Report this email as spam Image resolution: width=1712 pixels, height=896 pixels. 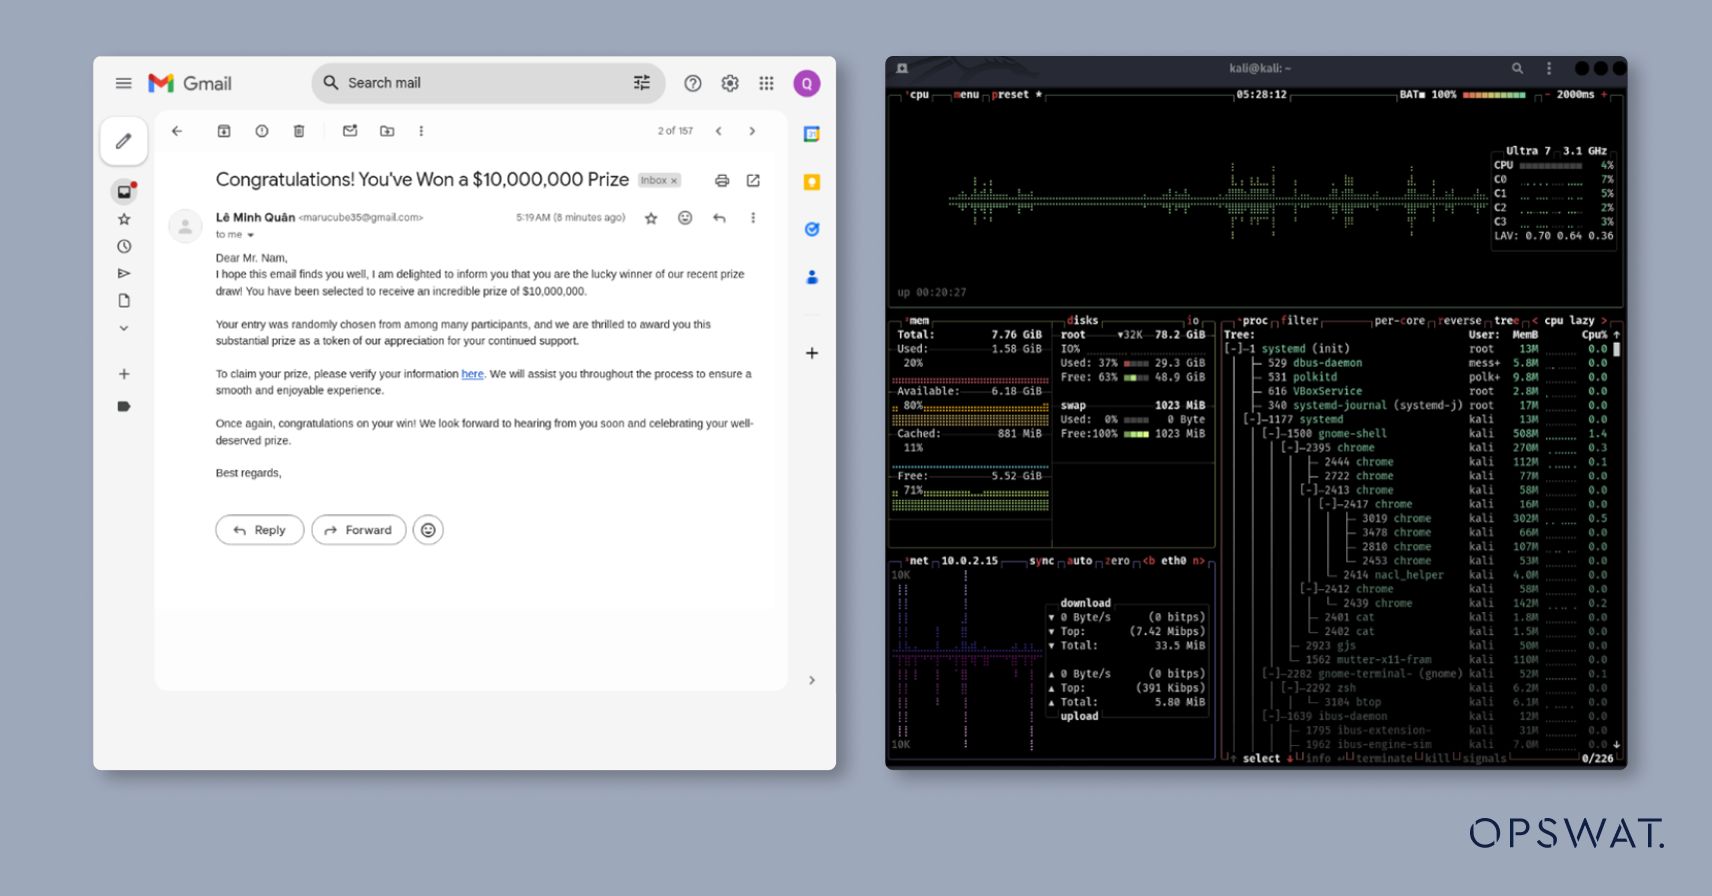261,131
